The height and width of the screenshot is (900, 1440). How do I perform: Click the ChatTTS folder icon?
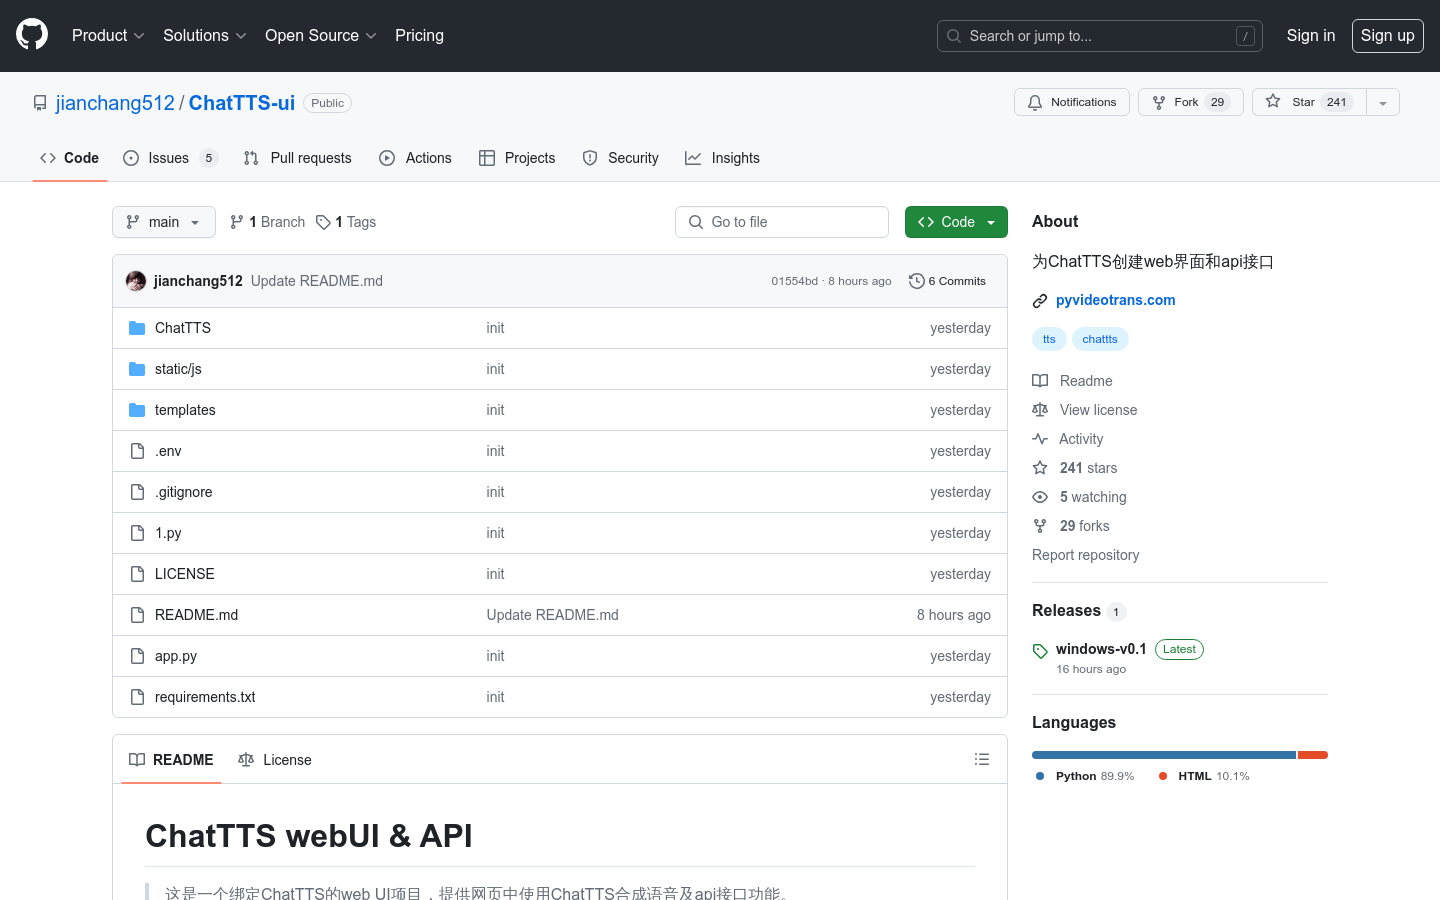137,328
